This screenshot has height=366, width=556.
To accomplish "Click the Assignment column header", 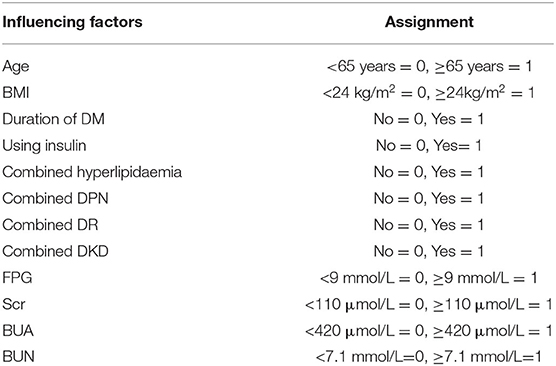I will pos(429,22).
